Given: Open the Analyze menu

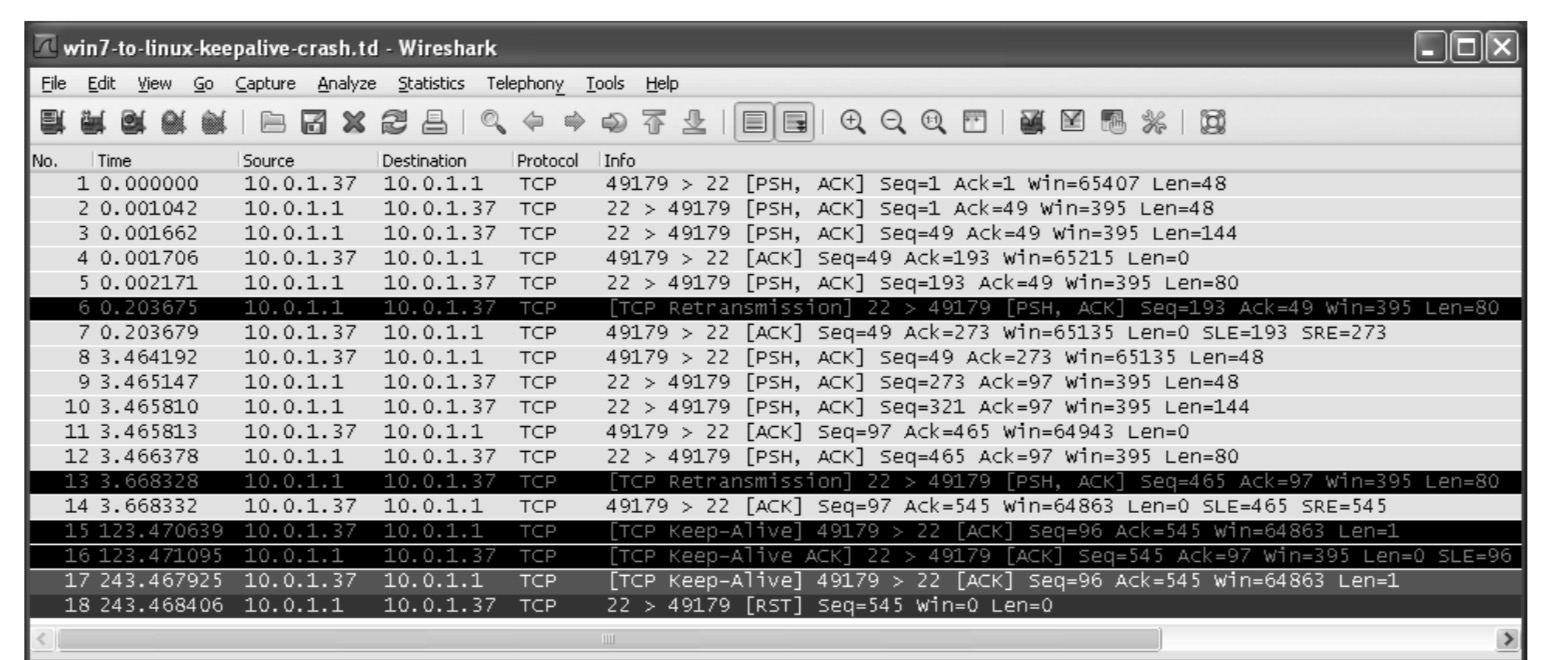Looking at the screenshot, I should point(346,84).
